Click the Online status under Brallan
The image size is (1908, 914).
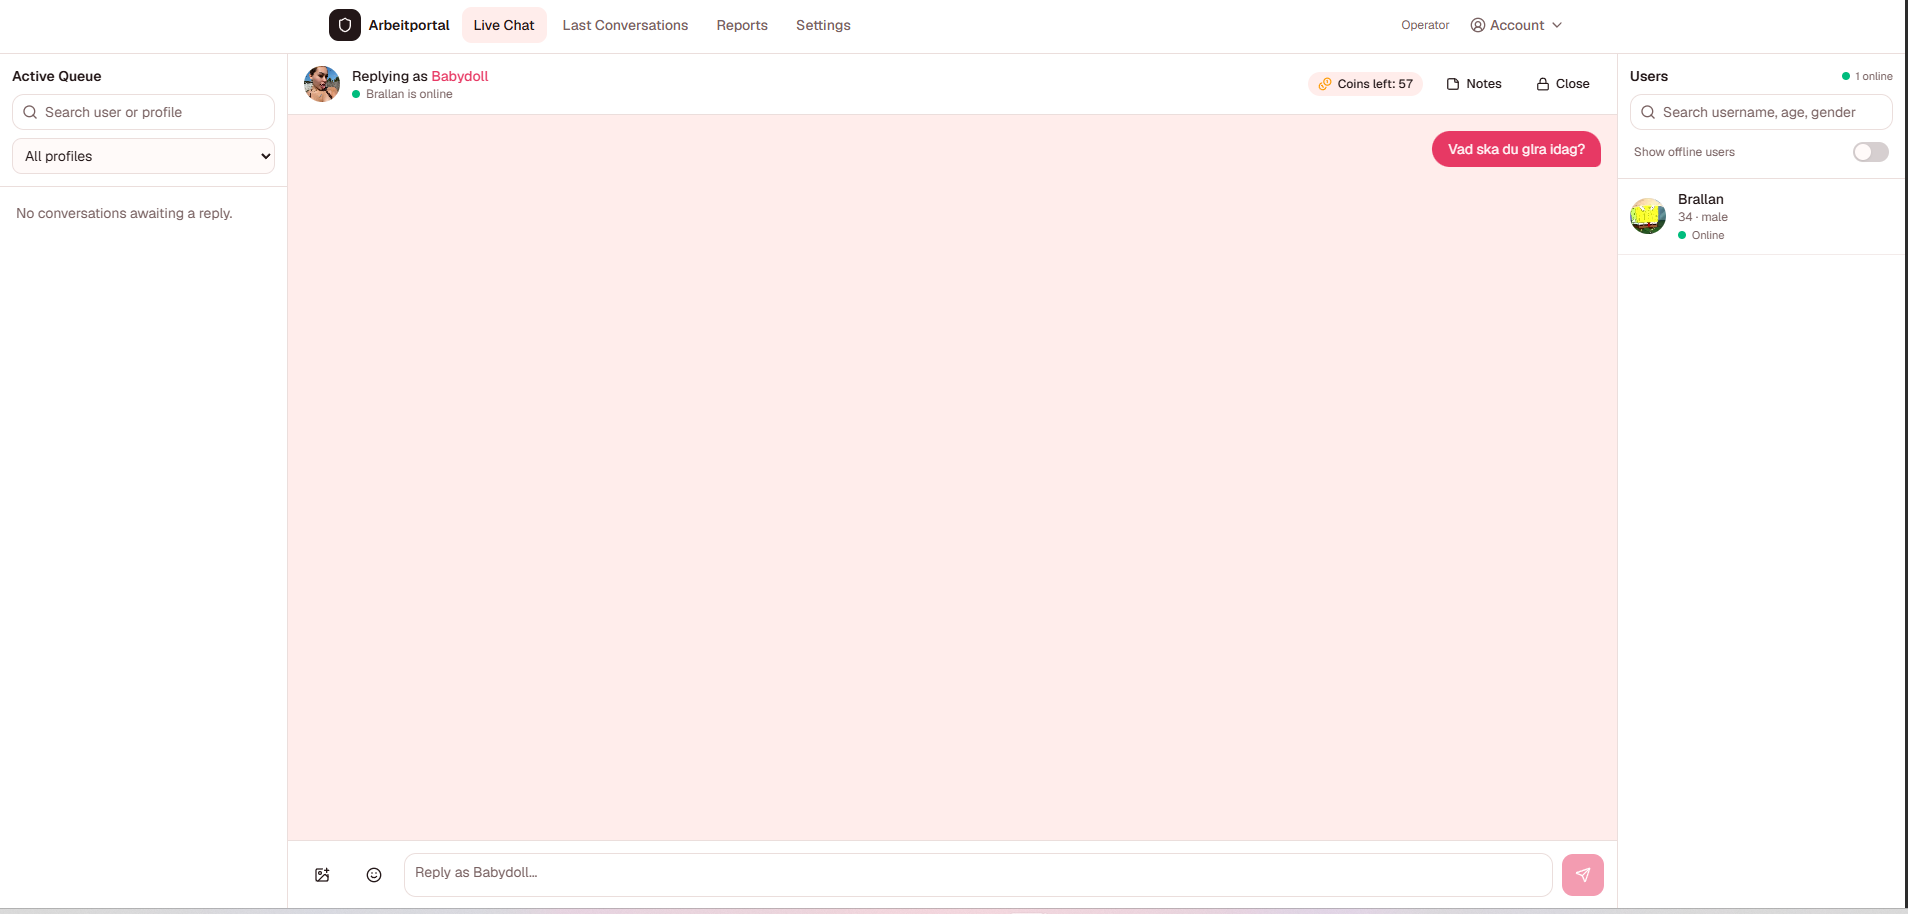(x=1701, y=235)
